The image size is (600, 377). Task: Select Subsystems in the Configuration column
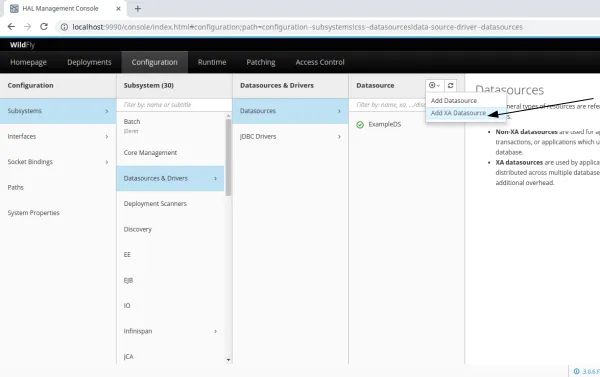click(x=58, y=111)
